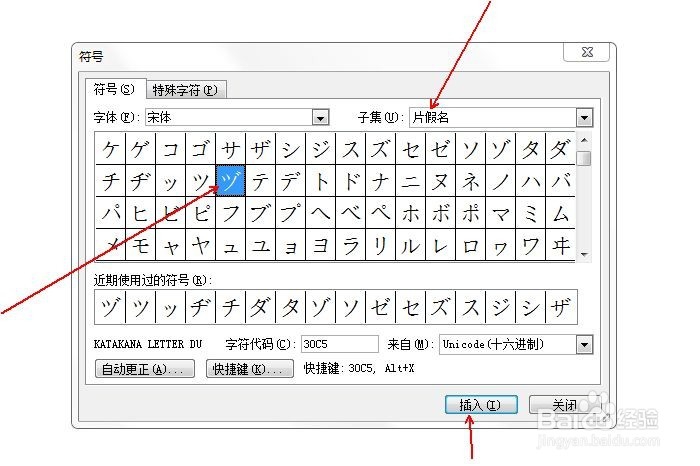The height and width of the screenshot is (466, 700).
Task: Select ホ in the symbol grid
Action: point(410,213)
